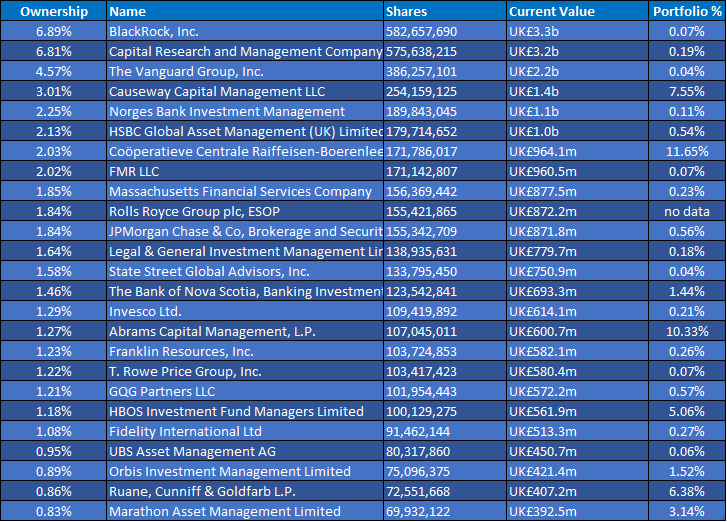Click the 6.81% ownership value
The image size is (727, 522).
click(54, 51)
